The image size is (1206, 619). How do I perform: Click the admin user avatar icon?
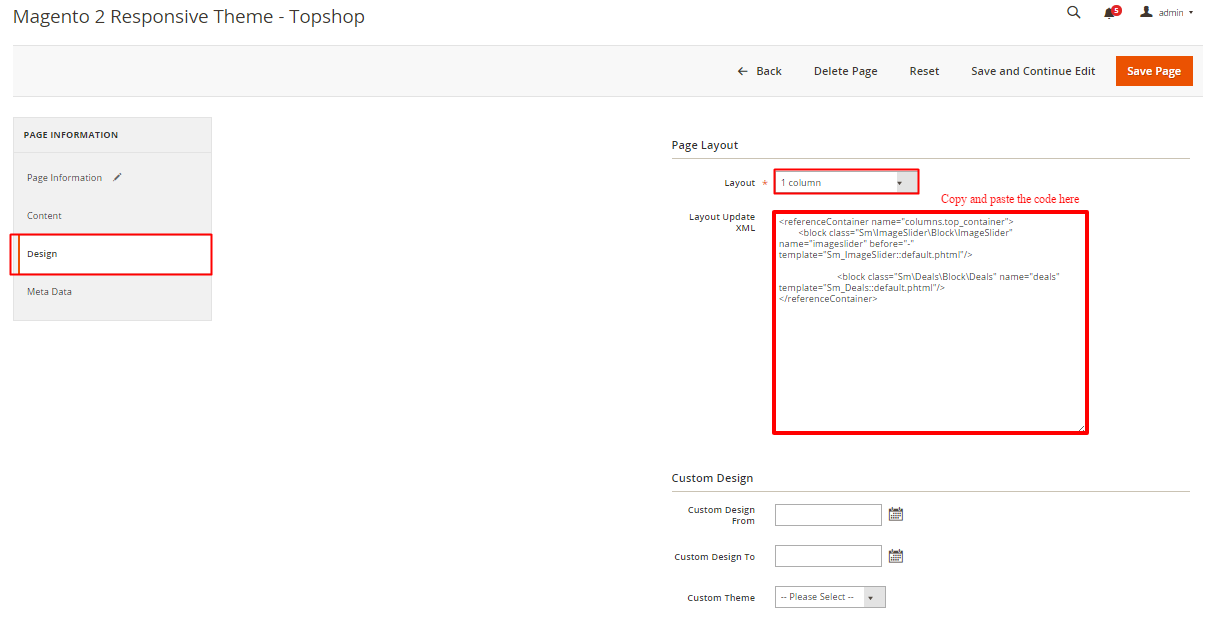point(1147,12)
